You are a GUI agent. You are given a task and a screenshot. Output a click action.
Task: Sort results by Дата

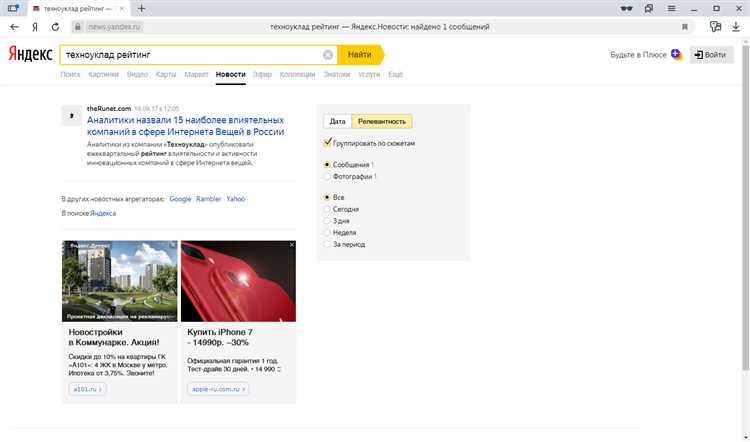pos(337,122)
